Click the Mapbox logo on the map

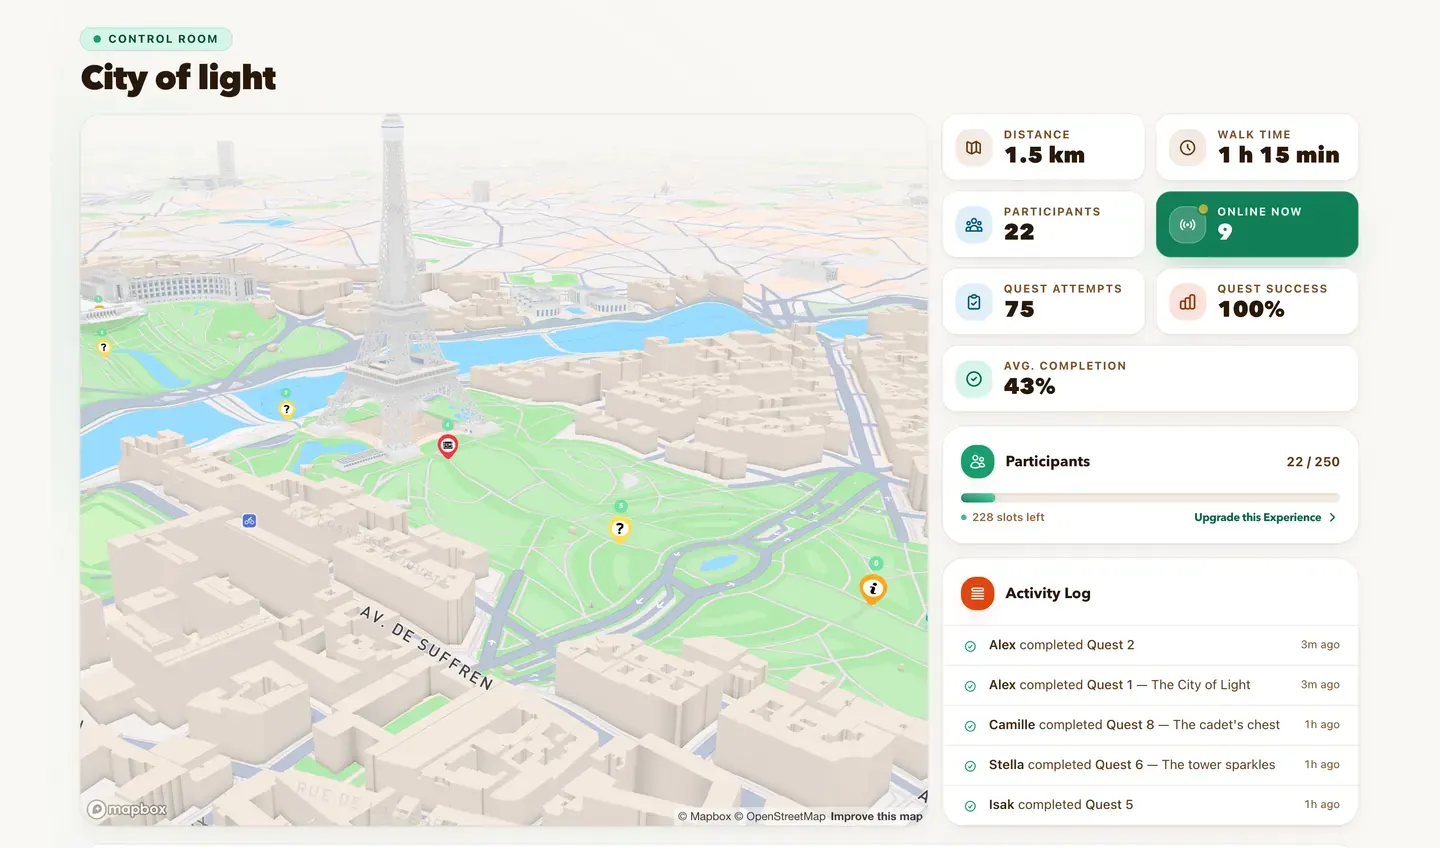(x=127, y=809)
